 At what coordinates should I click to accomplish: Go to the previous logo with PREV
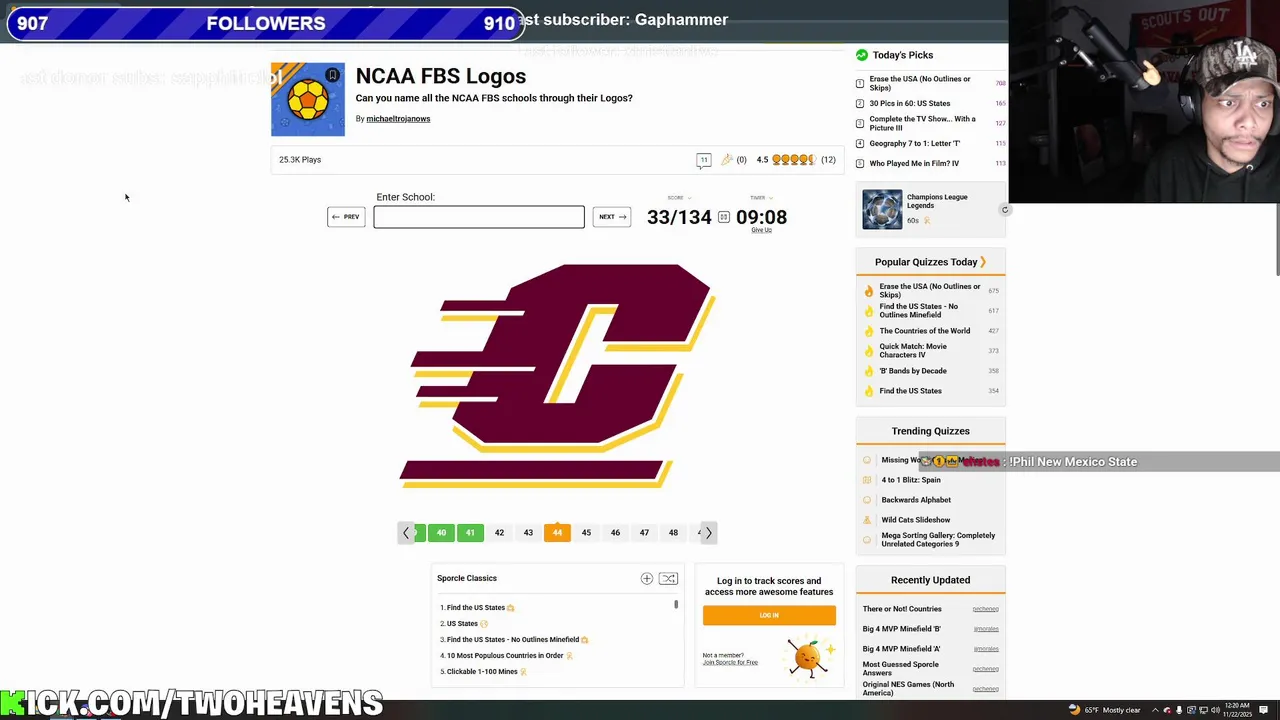coord(346,217)
